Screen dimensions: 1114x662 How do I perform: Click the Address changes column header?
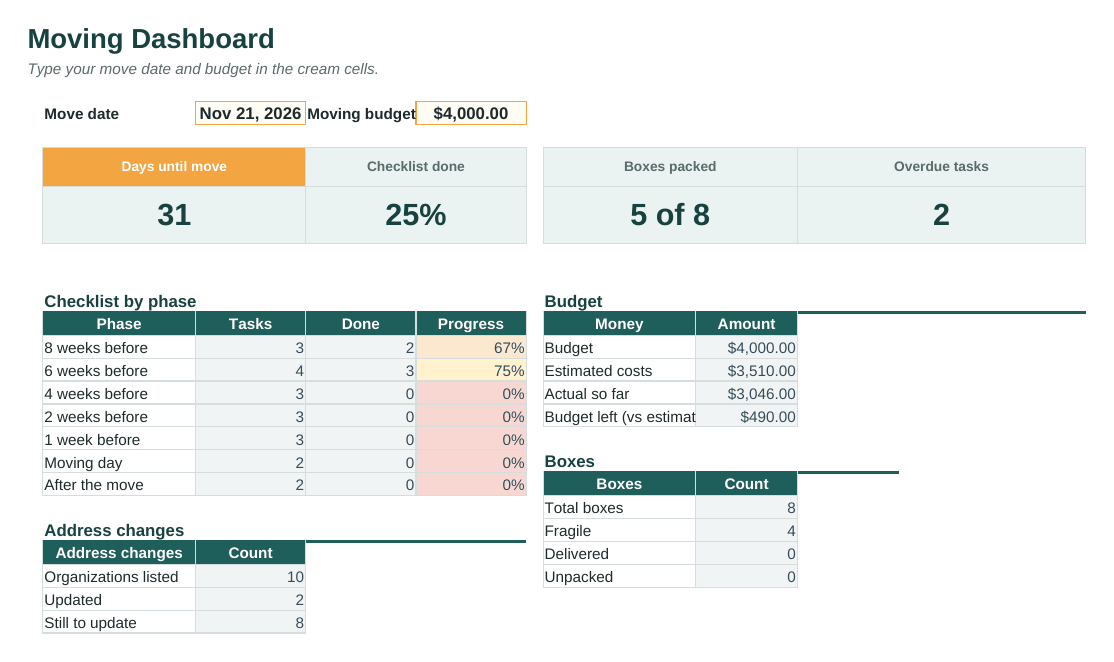point(119,553)
